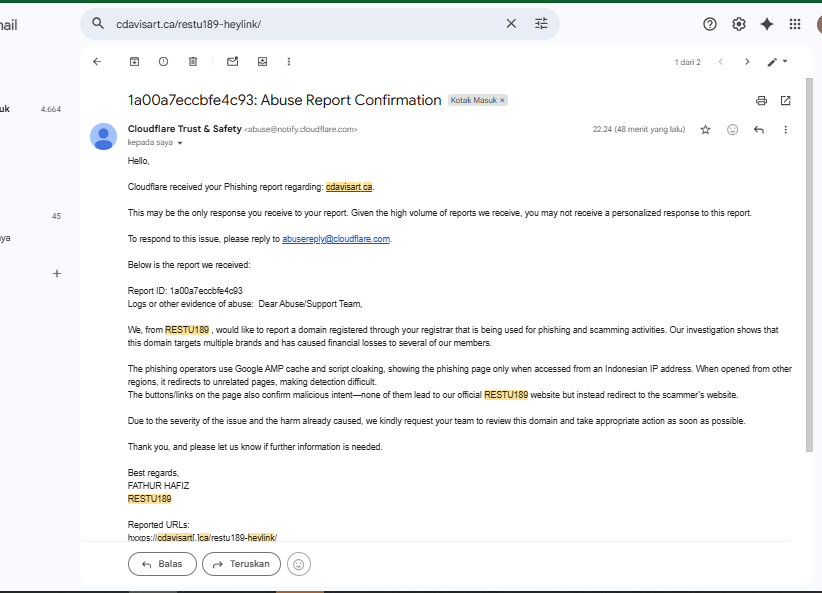822x593 pixels.
Task: Add an emoji reaction beside the star
Action: (732, 130)
